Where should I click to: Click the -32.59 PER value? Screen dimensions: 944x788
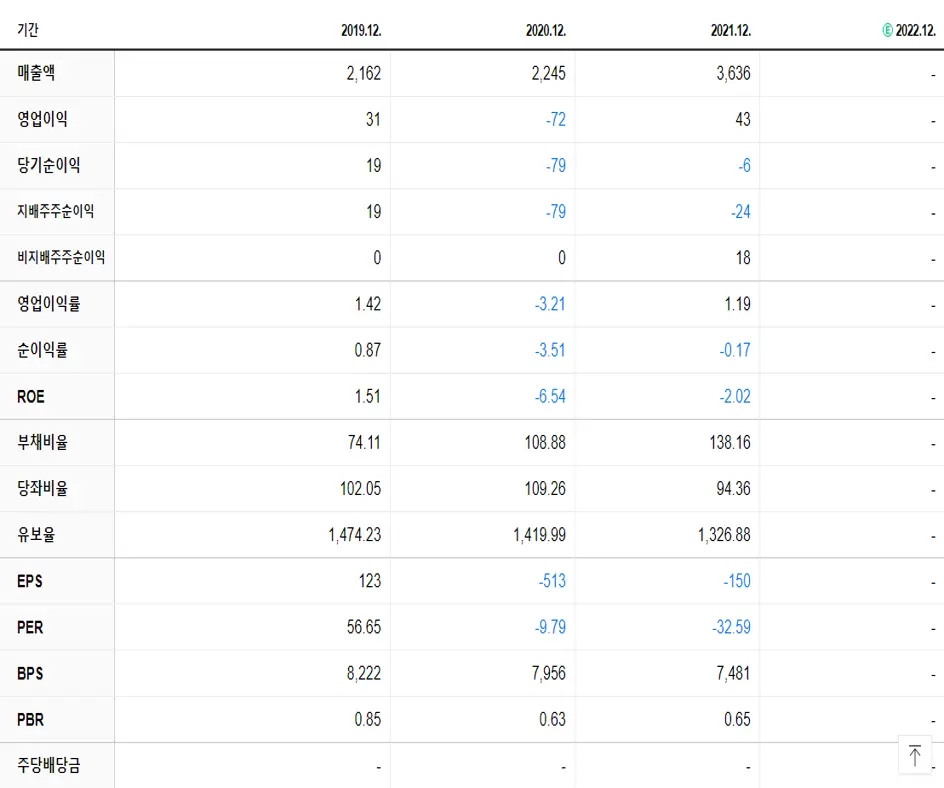click(731, 627)
